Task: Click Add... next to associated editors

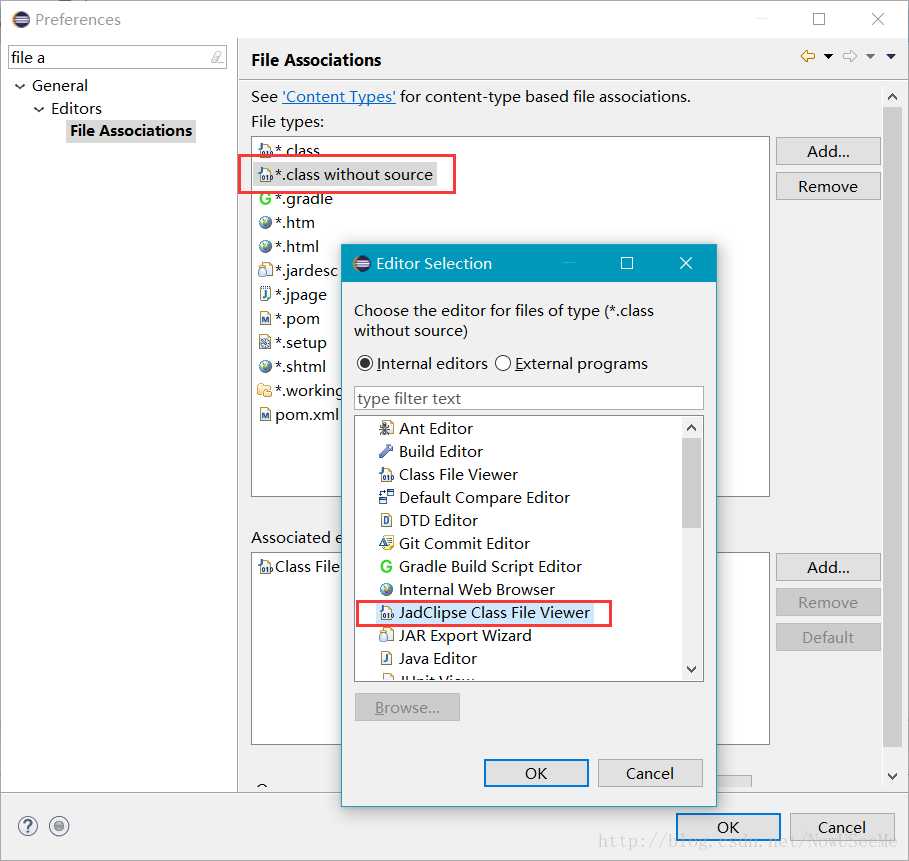Action: click(x=828, y=567)
